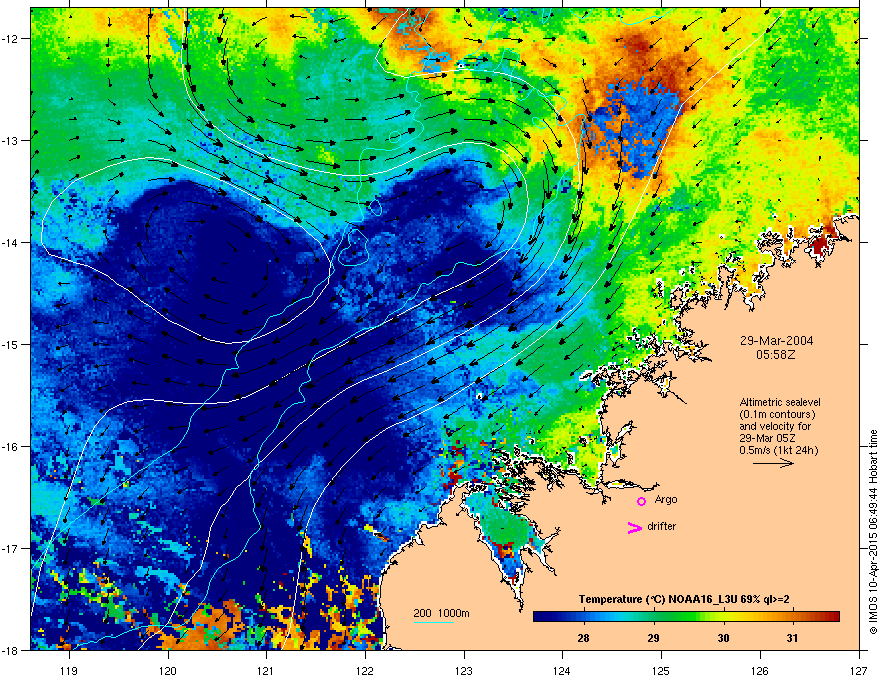
Task: Click the longitude axis label 124
Action: click(562, 670)
